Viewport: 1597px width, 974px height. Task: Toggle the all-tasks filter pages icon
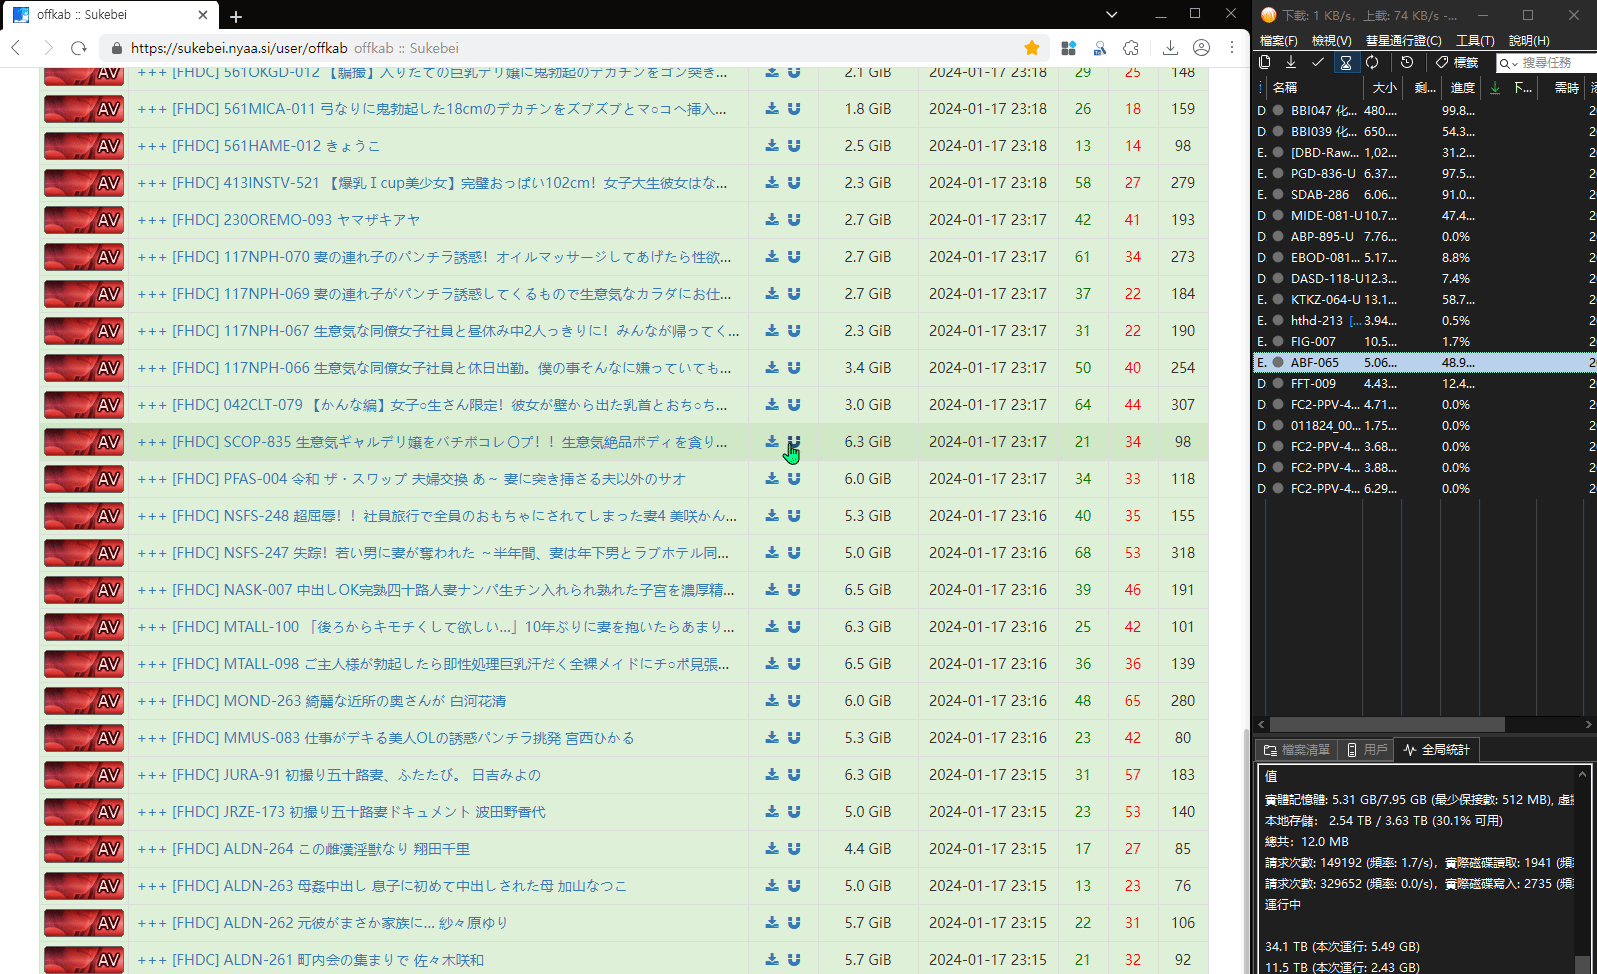coord(1265,62)
